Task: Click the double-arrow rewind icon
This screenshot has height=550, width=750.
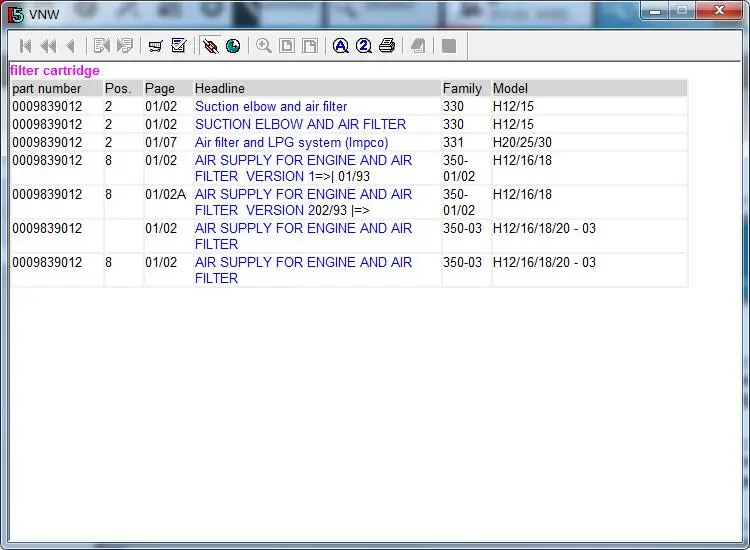Action: (48, 46)
